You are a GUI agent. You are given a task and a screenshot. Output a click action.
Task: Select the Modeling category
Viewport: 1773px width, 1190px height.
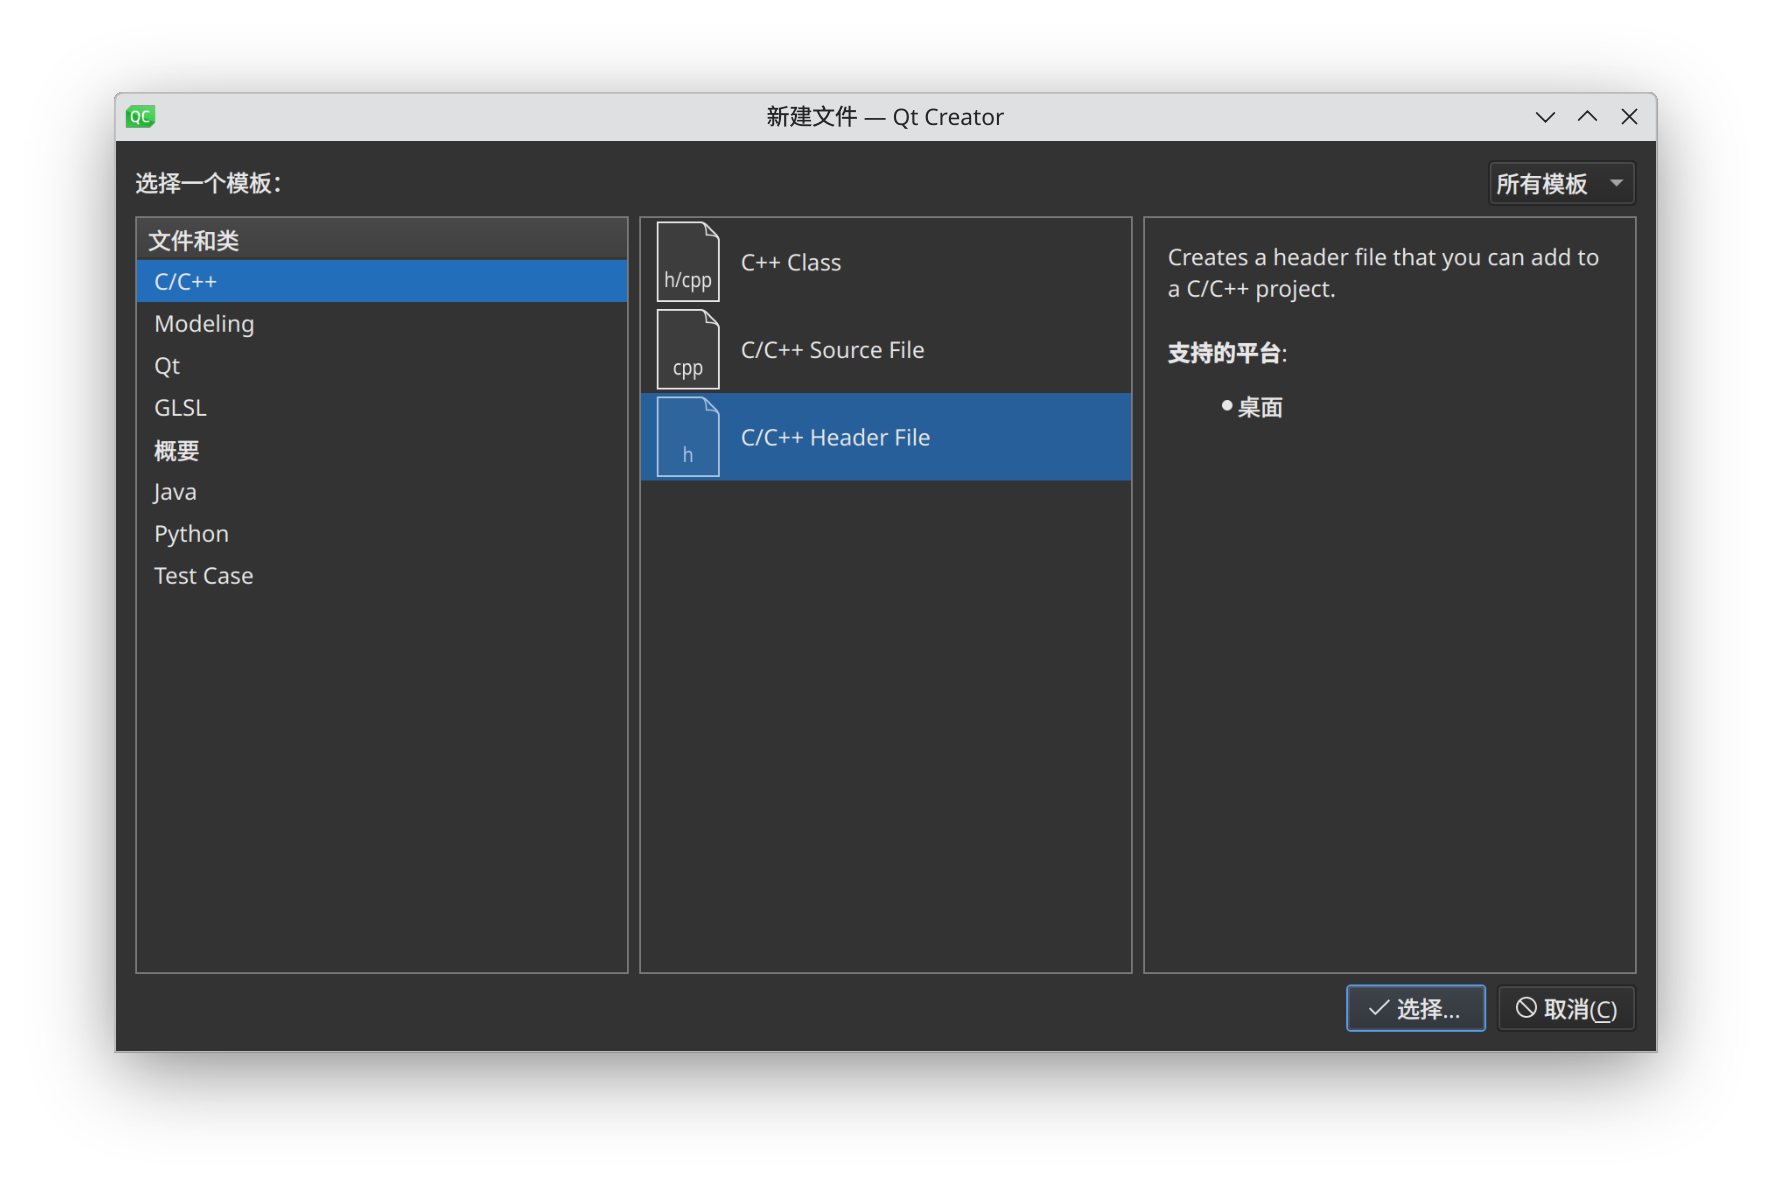coord(382,324)
